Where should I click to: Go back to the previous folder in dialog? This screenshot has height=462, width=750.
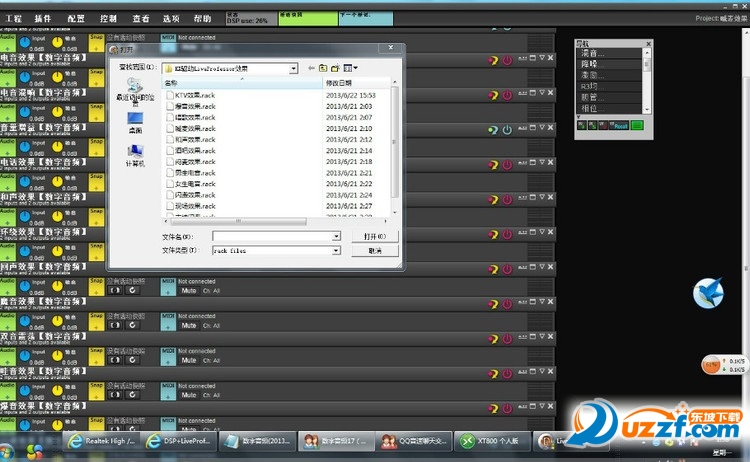click(311, 68)
